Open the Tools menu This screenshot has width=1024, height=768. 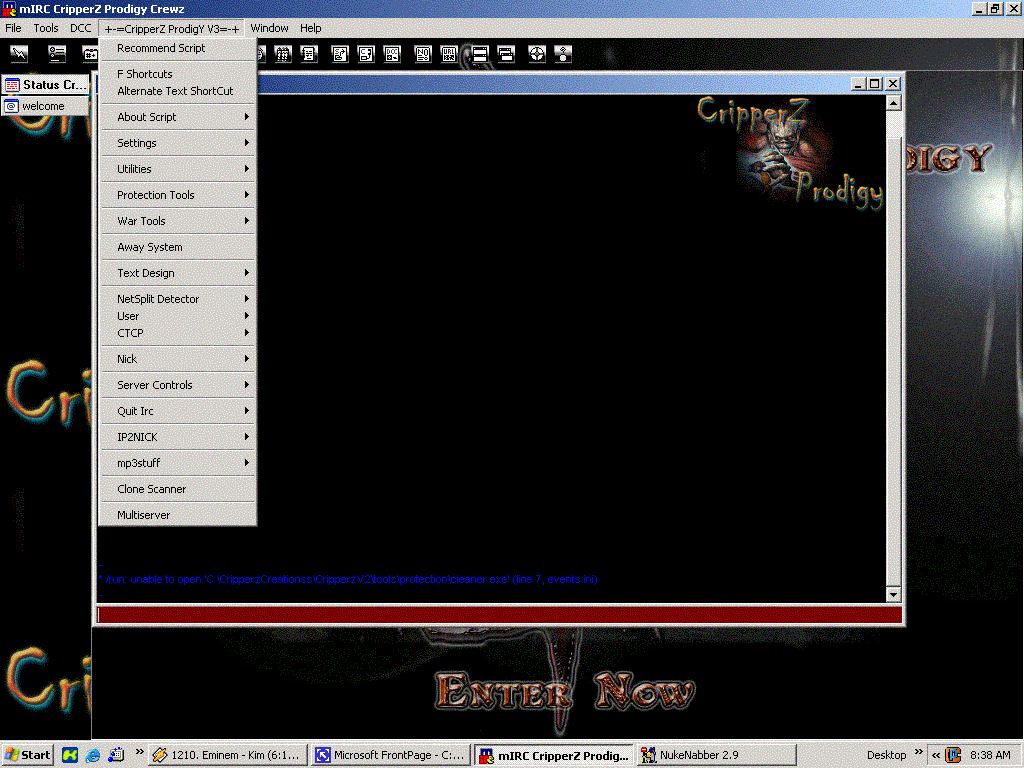coord(46,28)
